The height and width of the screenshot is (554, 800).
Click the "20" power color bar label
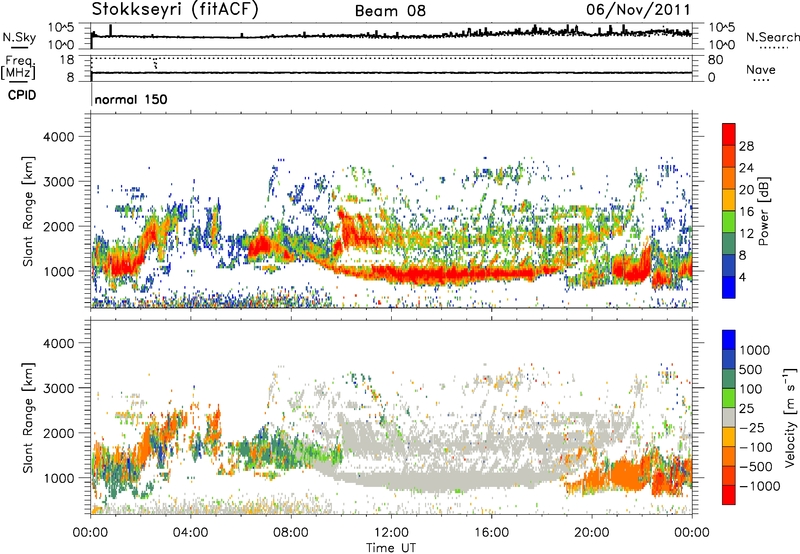[x=746, y=190]
